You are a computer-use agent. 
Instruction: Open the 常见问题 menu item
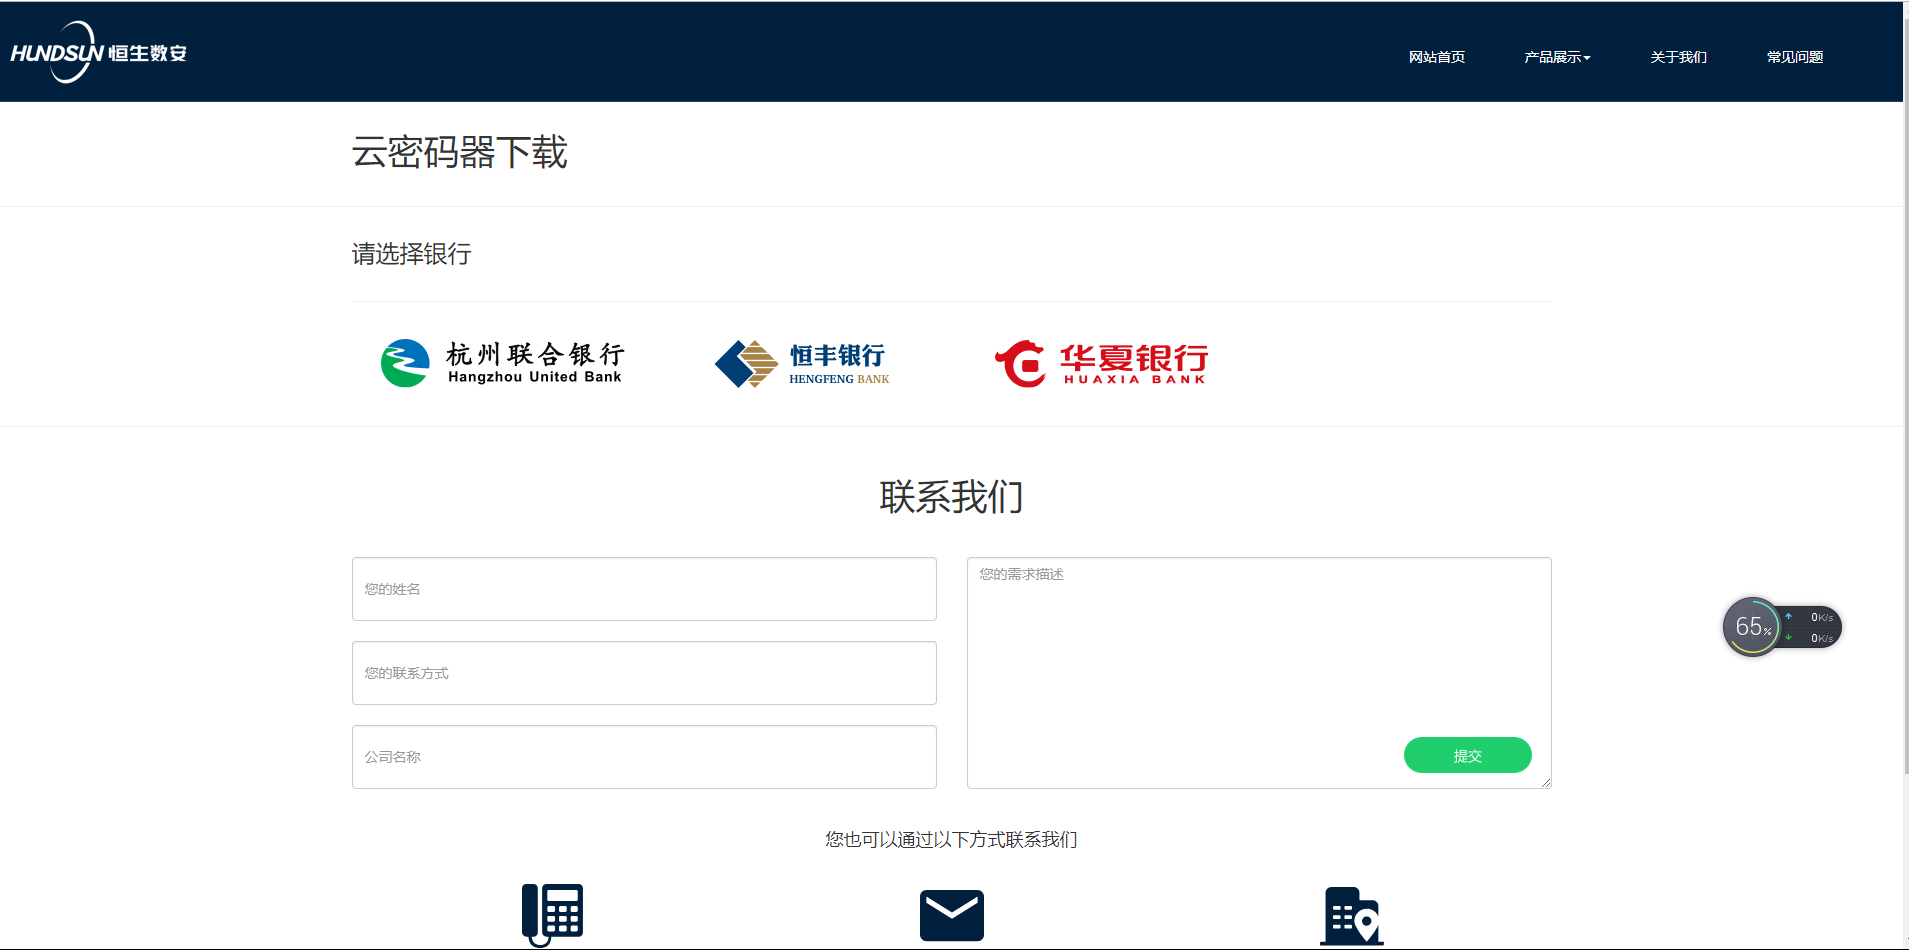tap(1794, 57)
